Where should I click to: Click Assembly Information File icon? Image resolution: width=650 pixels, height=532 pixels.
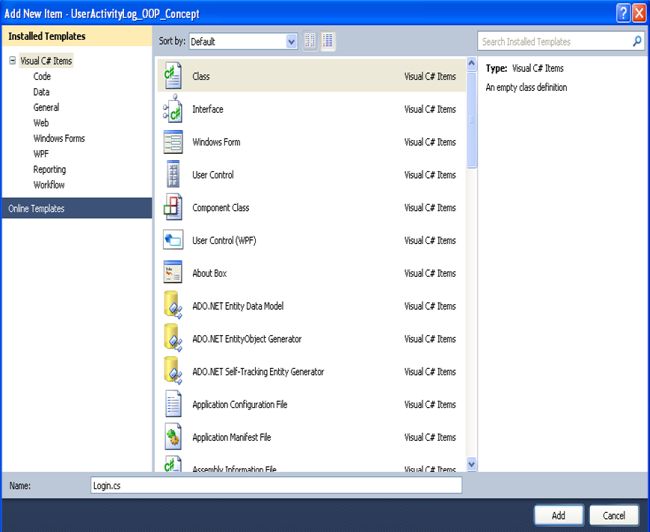pyautogui.click(x=172, y=464)
